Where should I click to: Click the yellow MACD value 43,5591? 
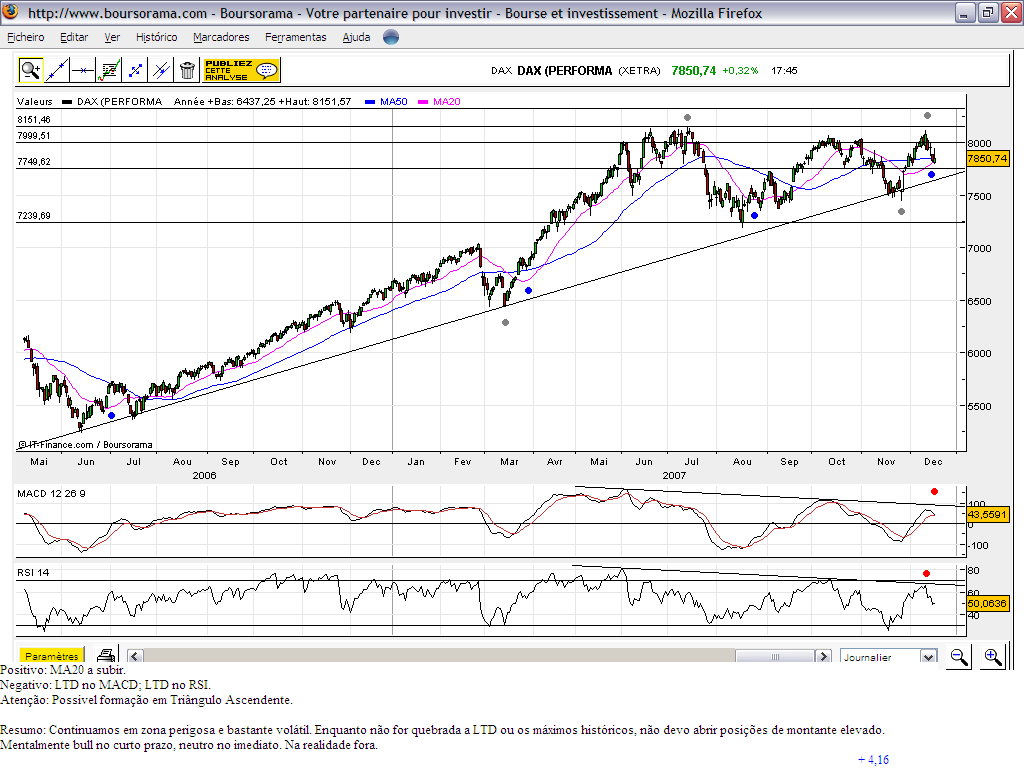pyautogui.click(x=987, y=515)
